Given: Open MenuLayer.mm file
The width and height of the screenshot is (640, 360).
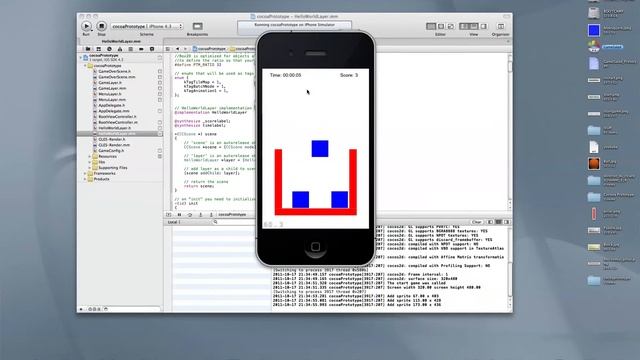Looking at the screenshot, I should tap(111, 100).
